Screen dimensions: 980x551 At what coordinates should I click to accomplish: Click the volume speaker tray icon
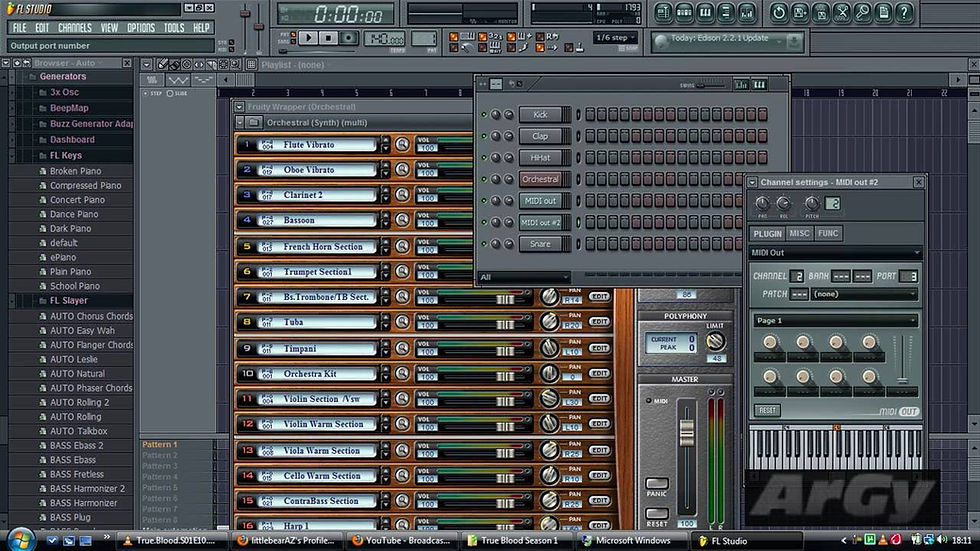942,540
